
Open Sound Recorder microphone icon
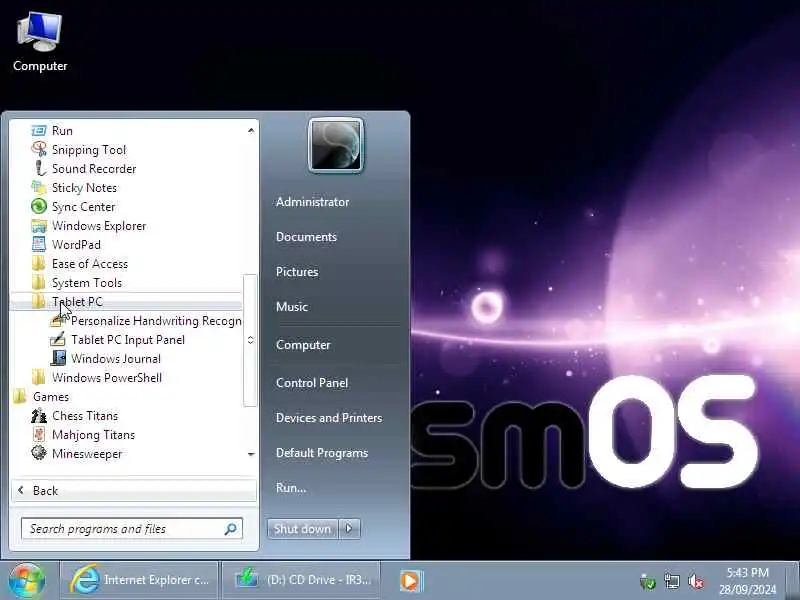tap(39, 168)
